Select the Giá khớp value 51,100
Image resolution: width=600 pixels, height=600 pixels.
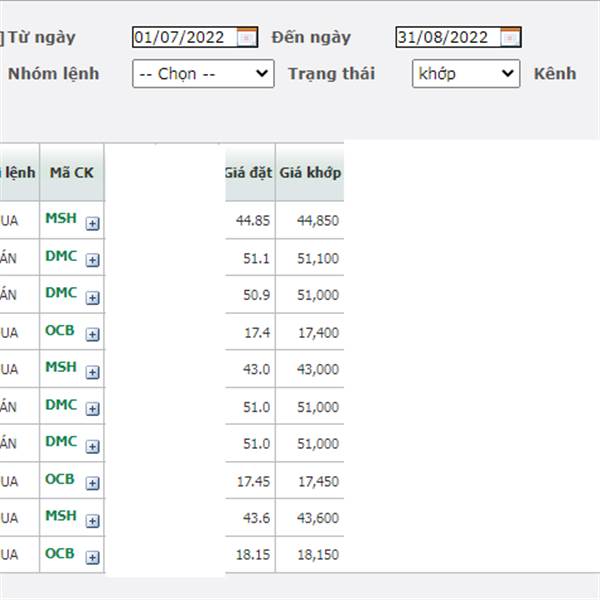[318, 259]
